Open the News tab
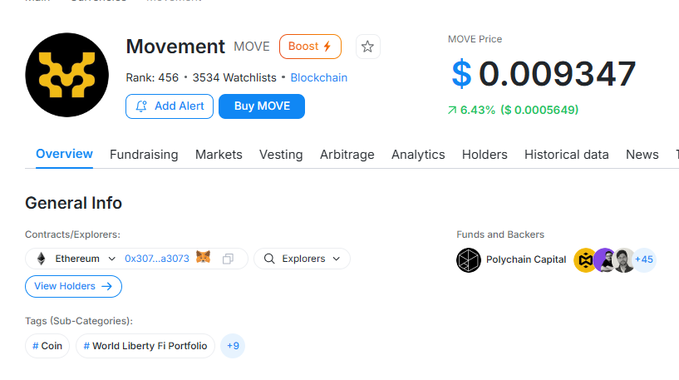This screenshot has width=679, height=380. tap(642, 155)
